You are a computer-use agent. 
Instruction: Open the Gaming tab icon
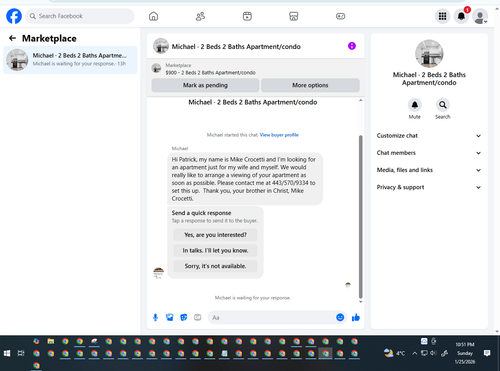[x=340, y=16]
